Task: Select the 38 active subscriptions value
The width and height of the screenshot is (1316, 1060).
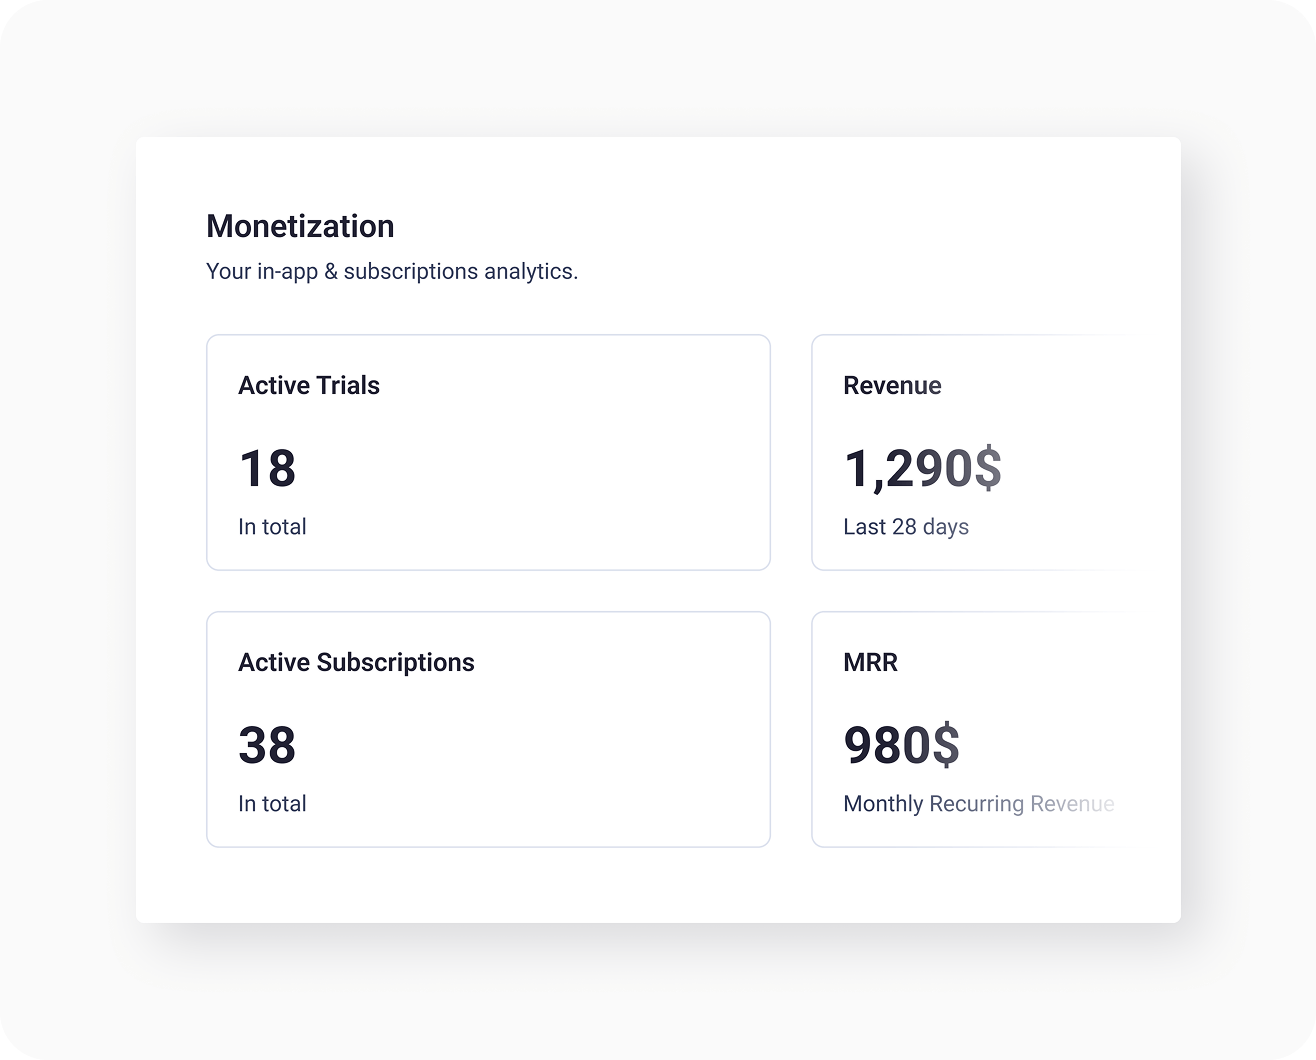Action: [x=267, y=745]
